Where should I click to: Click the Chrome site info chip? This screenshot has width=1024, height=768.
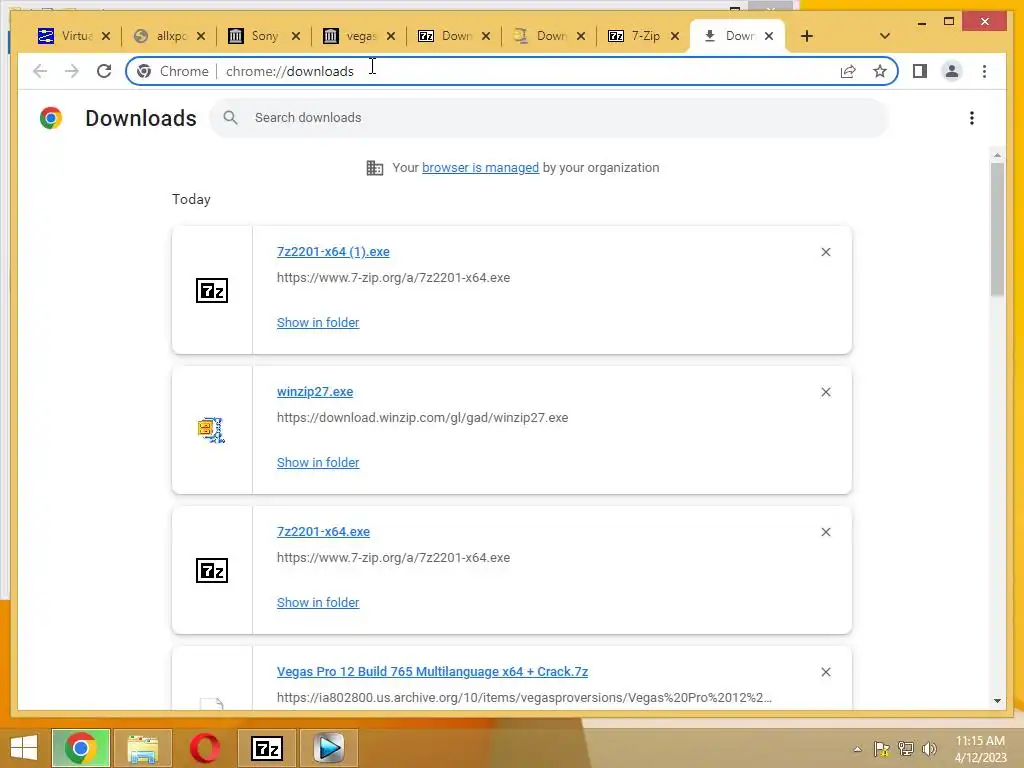[173, 71]
